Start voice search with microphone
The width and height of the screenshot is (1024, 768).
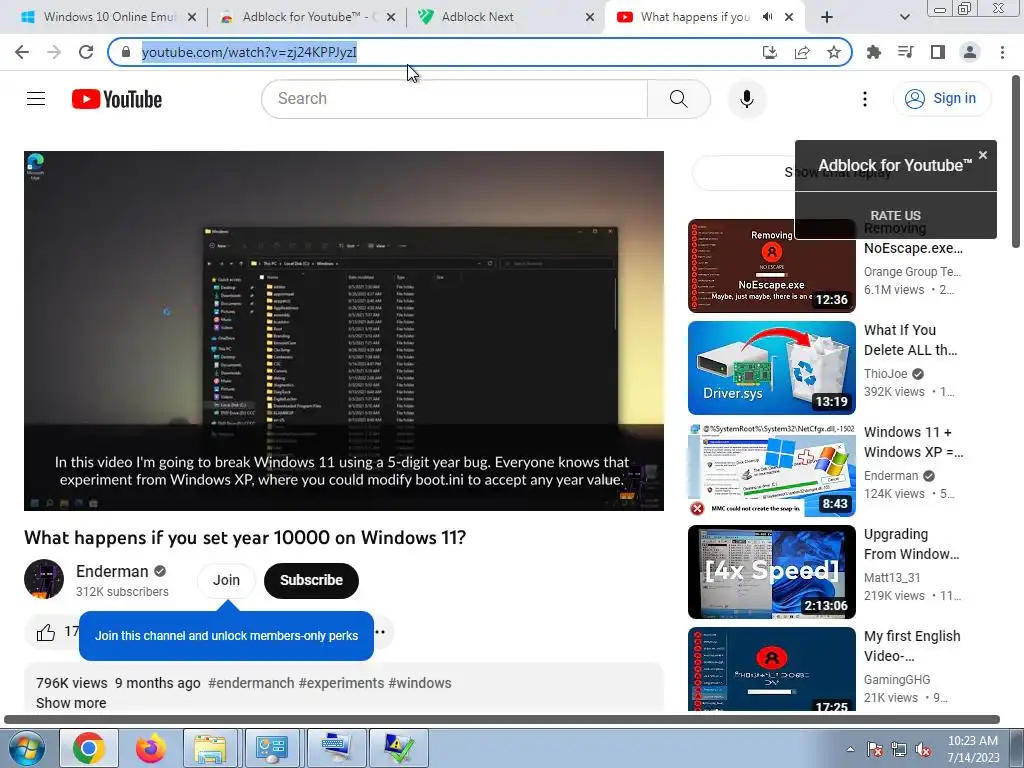point(746,99)
